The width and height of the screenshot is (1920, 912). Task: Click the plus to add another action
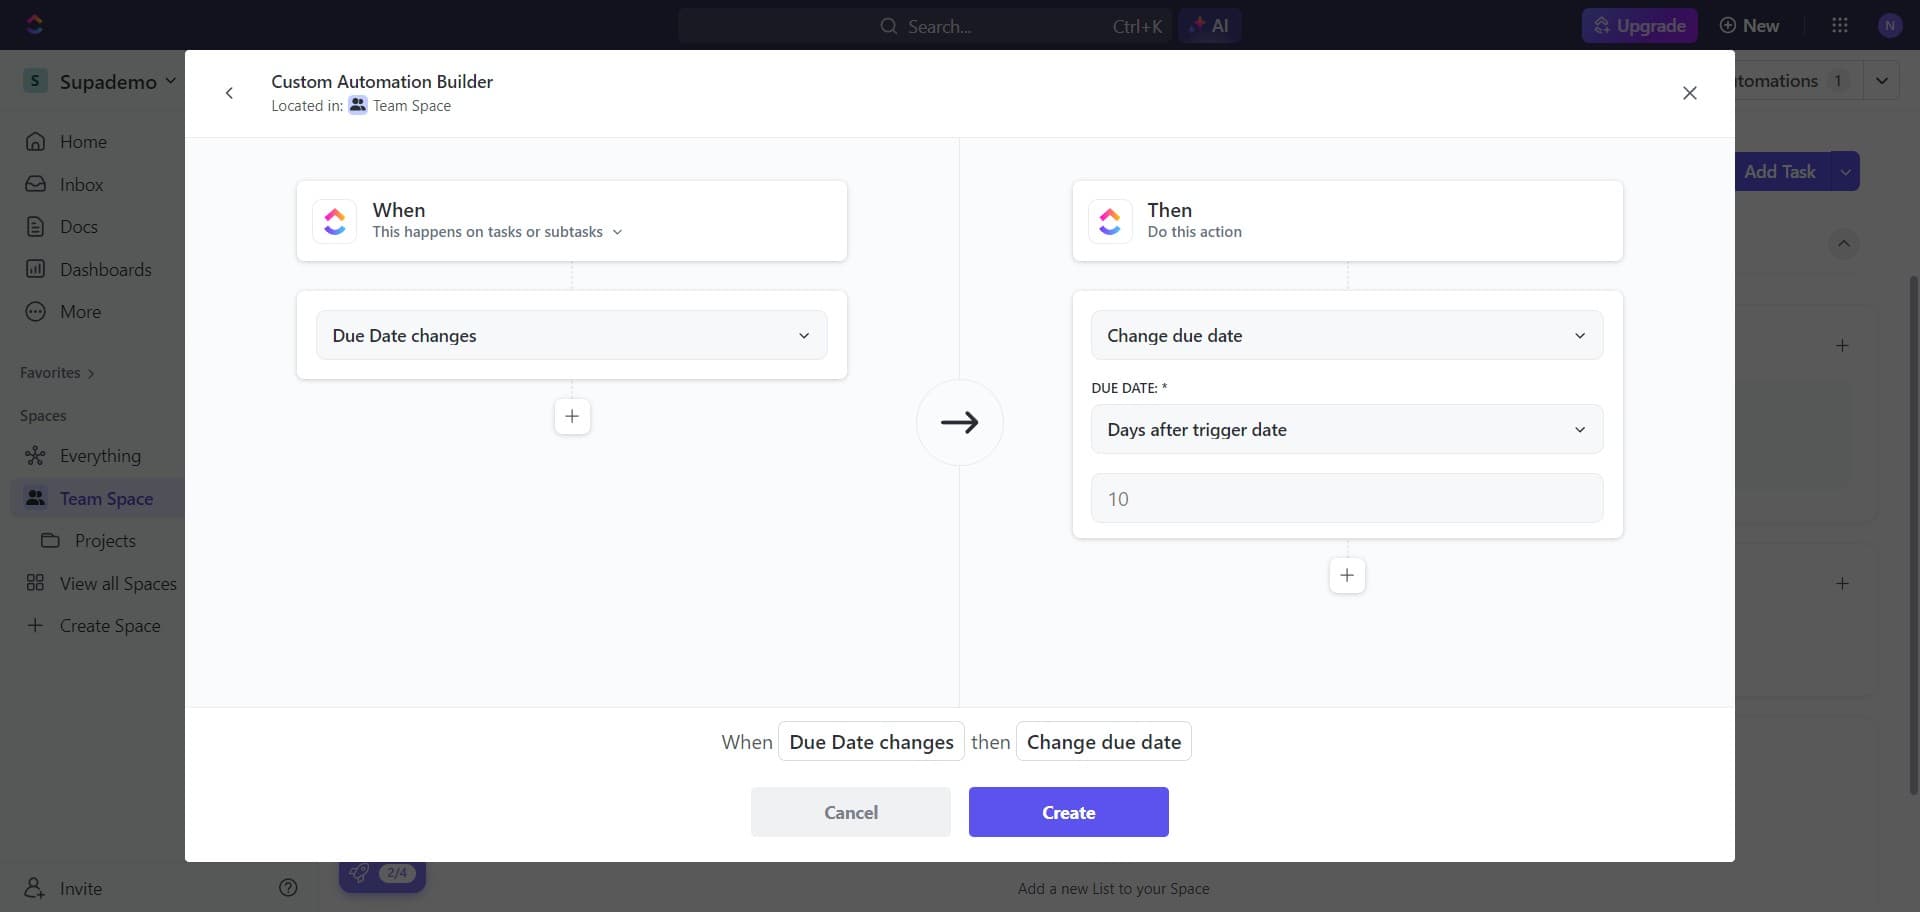pyautogui.click(x=1346, y=575)
